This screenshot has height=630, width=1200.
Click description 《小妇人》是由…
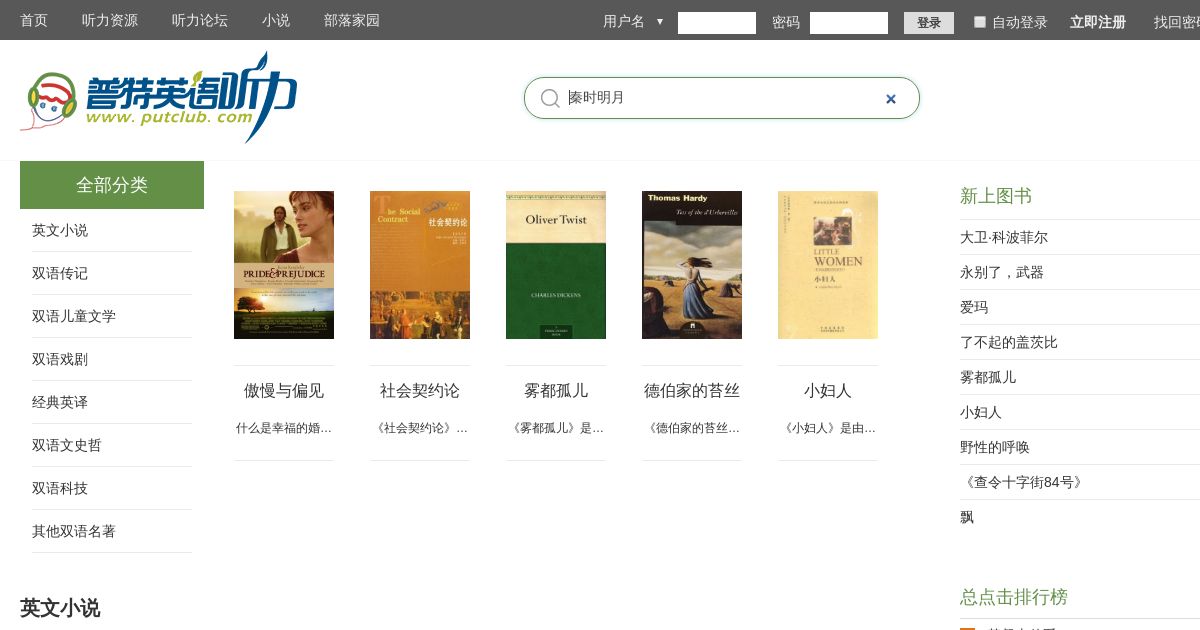tap(828, 428)
